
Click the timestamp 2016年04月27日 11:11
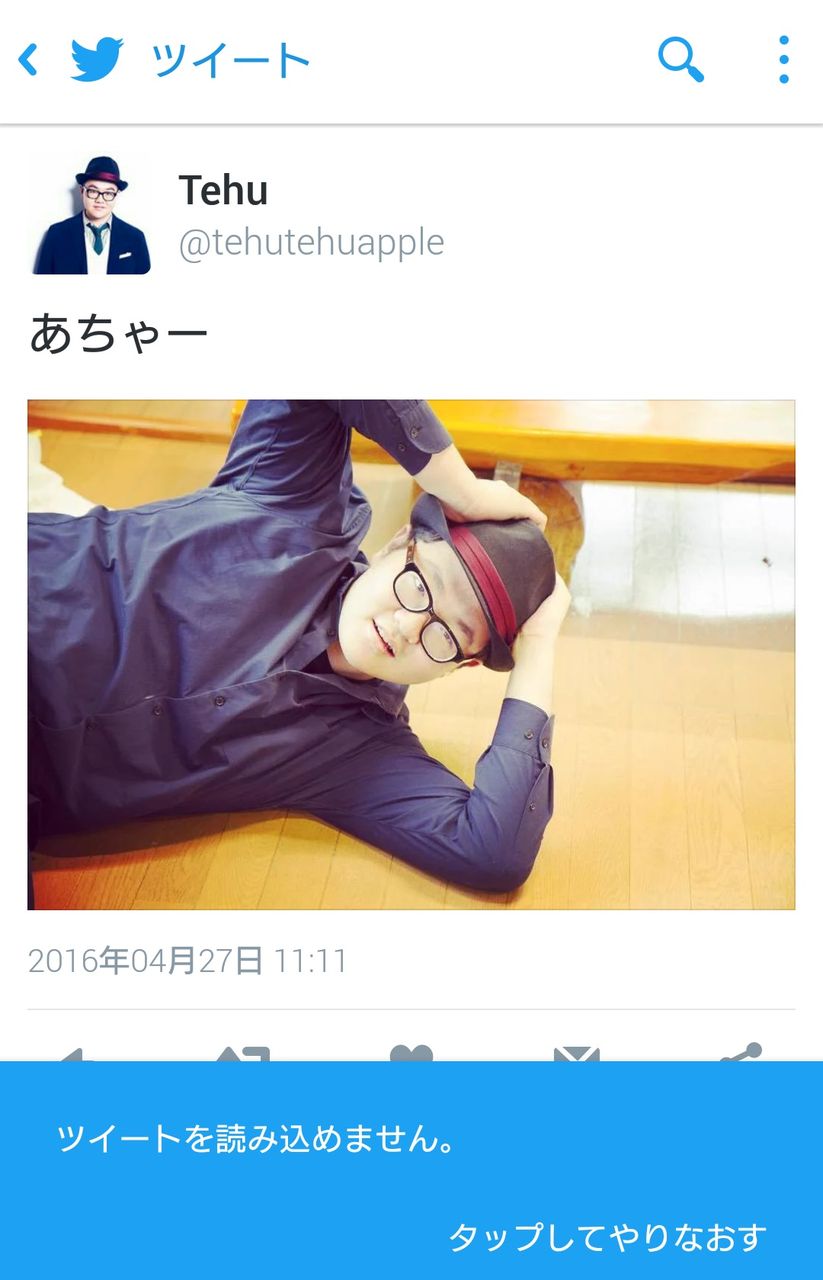(187, 961)
